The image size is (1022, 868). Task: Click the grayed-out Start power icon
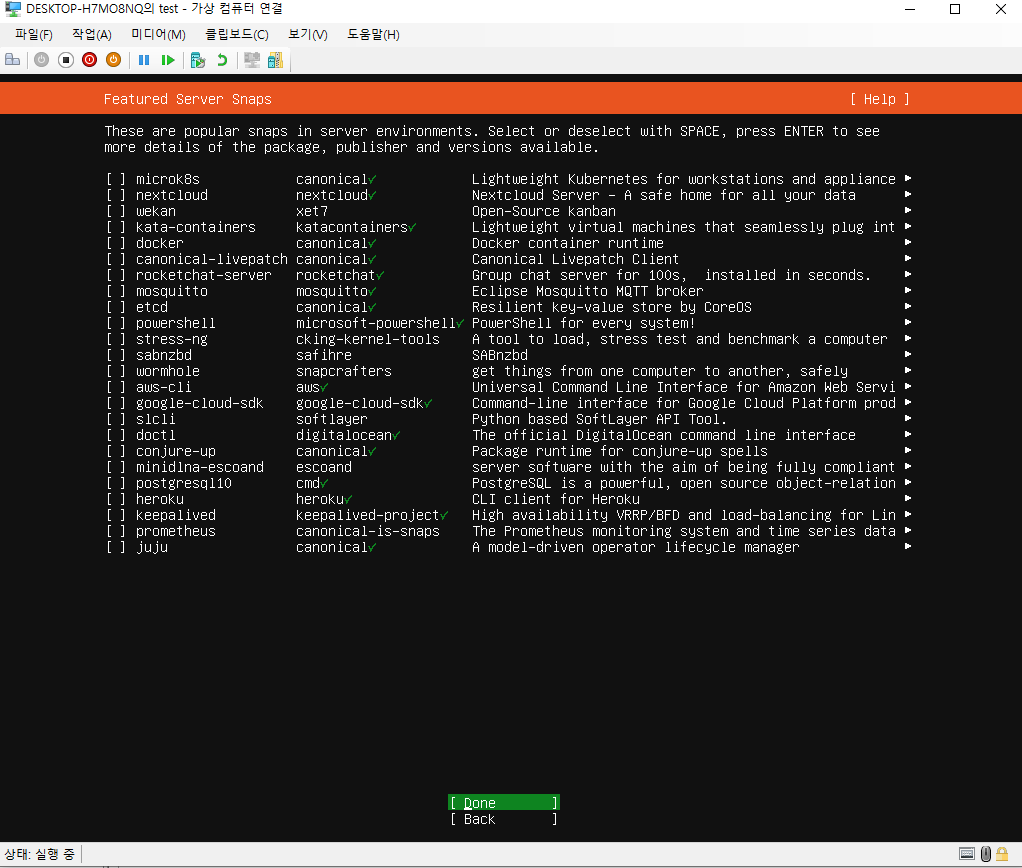pyautogui.click(x=41, y=60)
